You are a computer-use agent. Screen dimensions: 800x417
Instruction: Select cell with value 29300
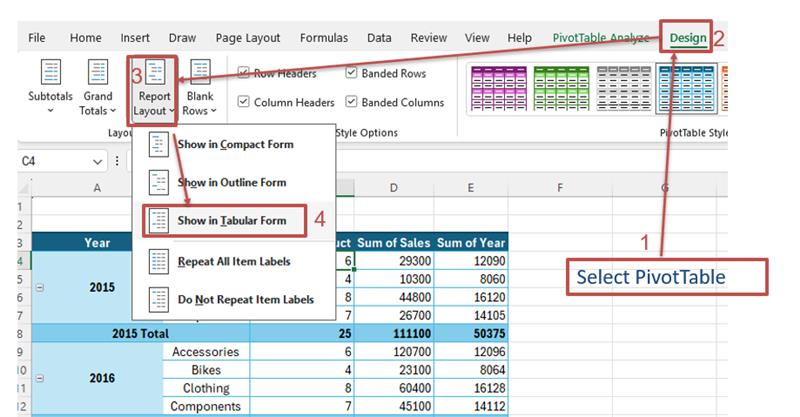393,261
